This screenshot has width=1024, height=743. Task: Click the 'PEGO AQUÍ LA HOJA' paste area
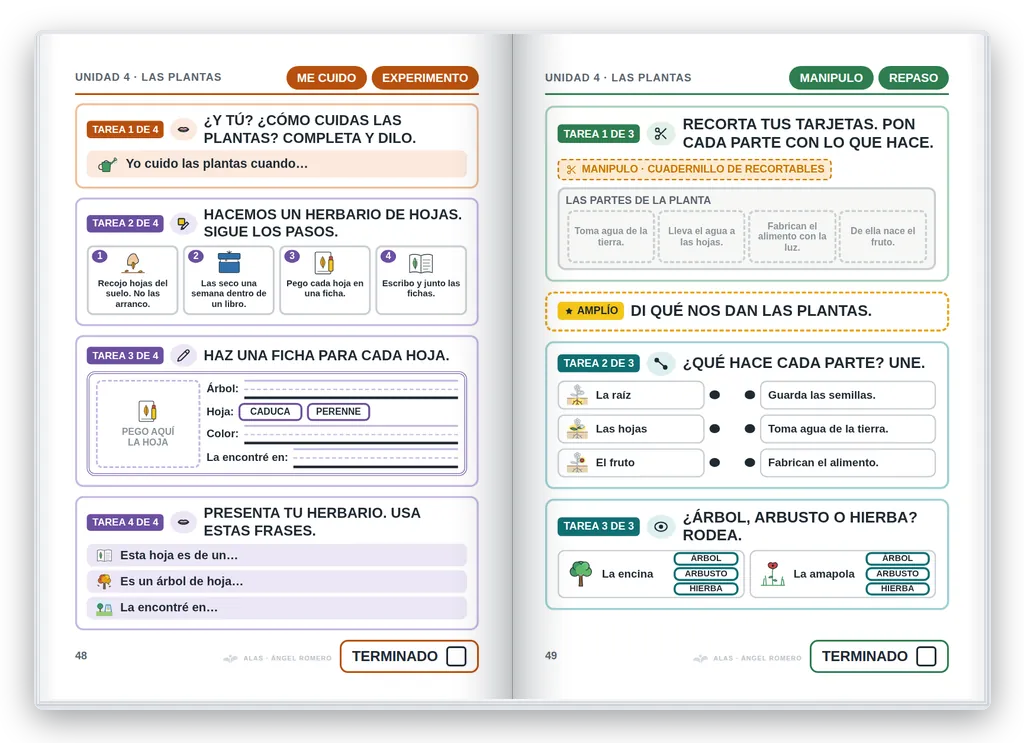(148, 424)
